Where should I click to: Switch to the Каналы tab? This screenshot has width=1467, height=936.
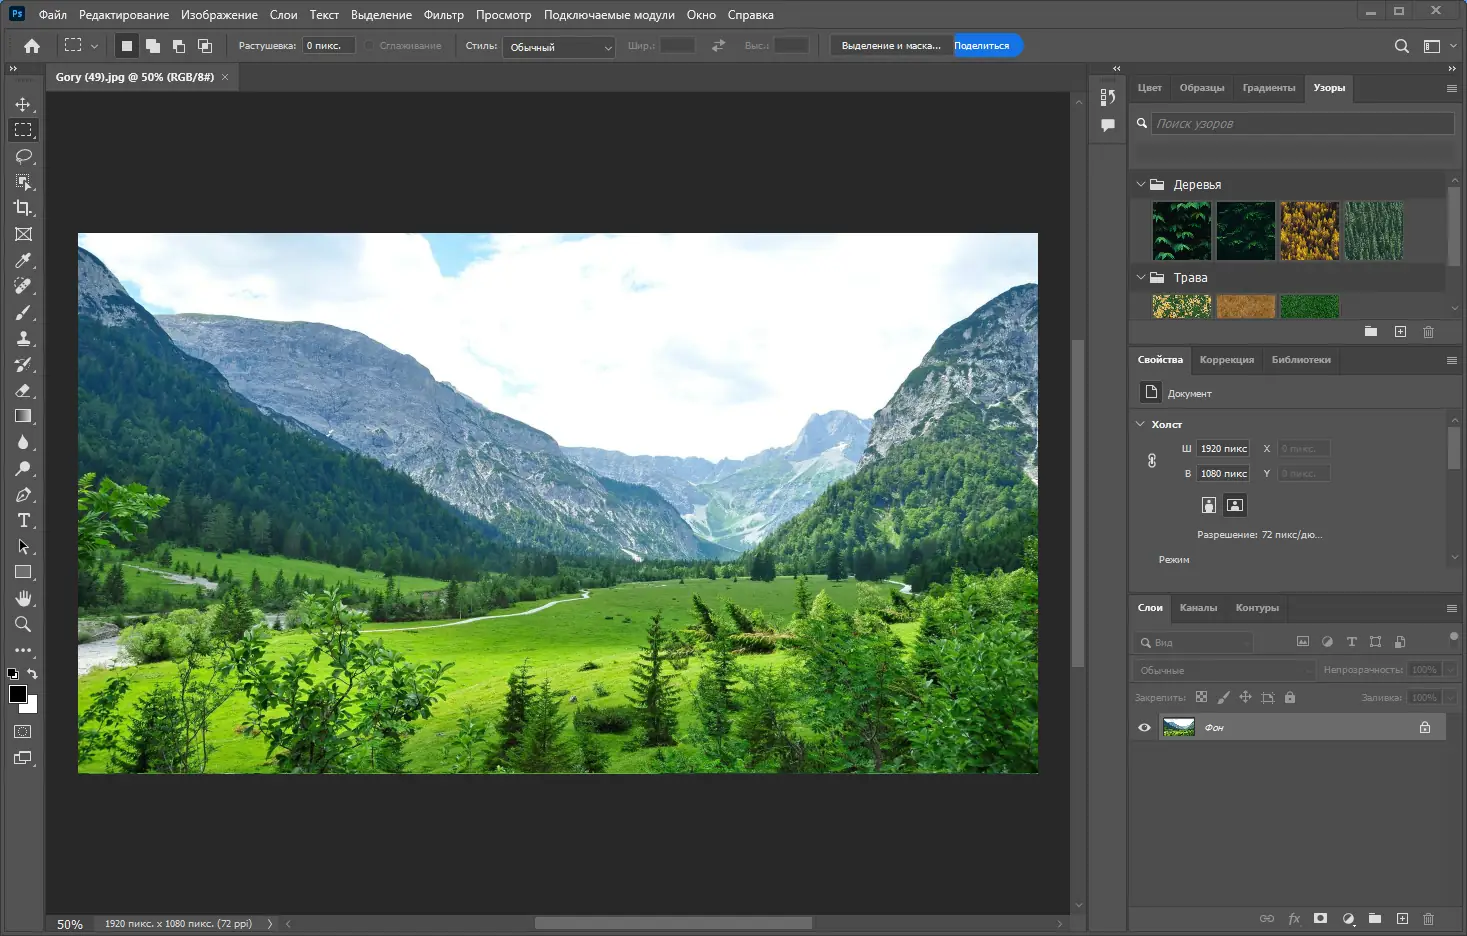(1198, 608)
